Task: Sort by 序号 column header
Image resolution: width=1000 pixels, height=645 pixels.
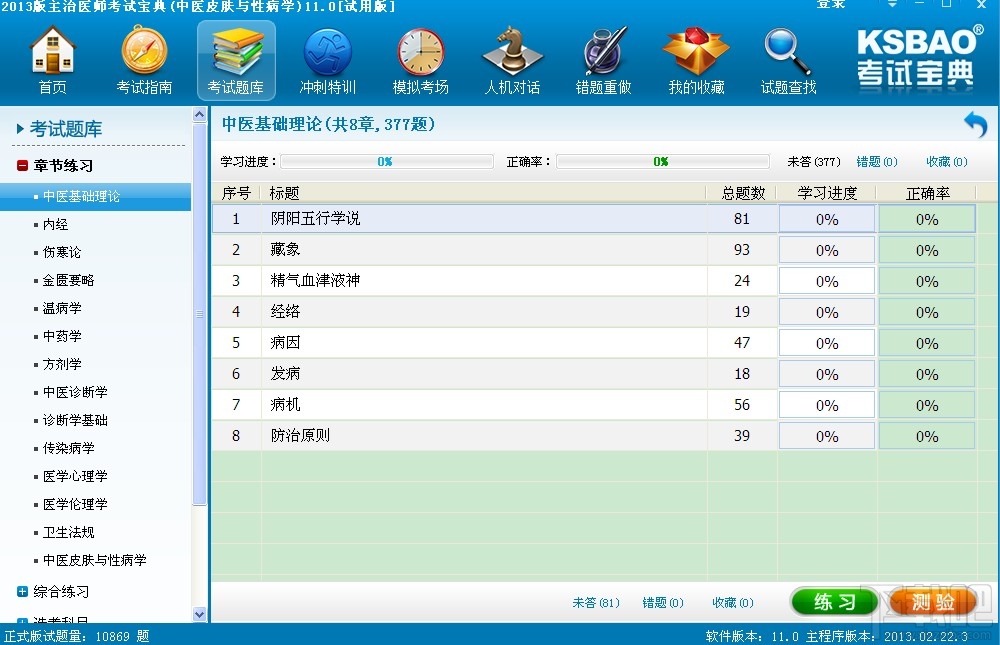Action: click(236, 193)
